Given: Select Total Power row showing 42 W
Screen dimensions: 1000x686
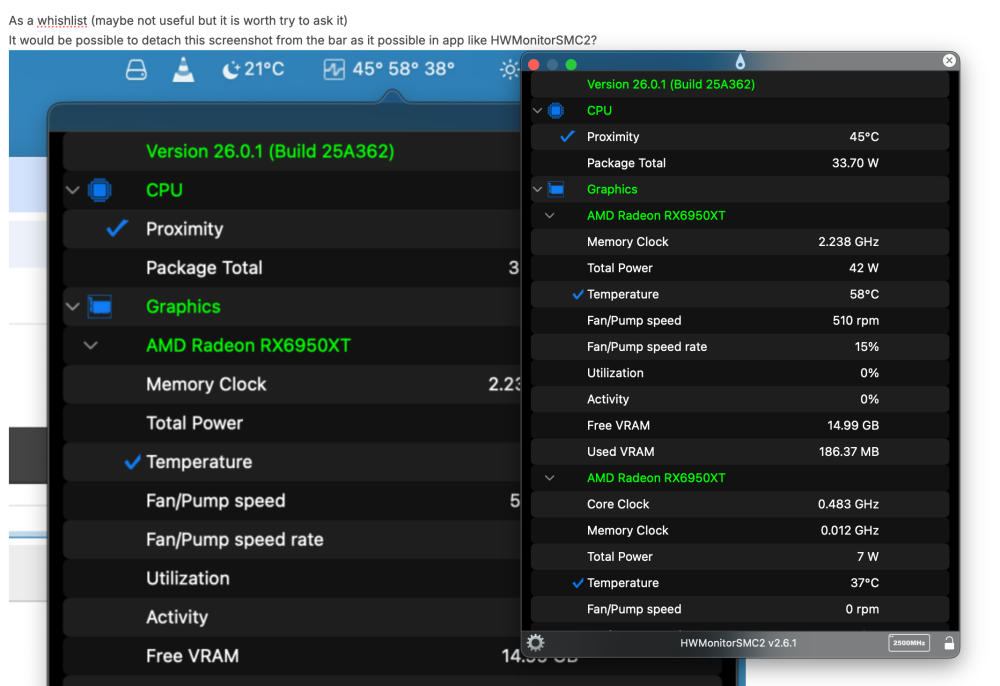Looking at the screenshot, I should pyautogui.click(x=740, y=268).
